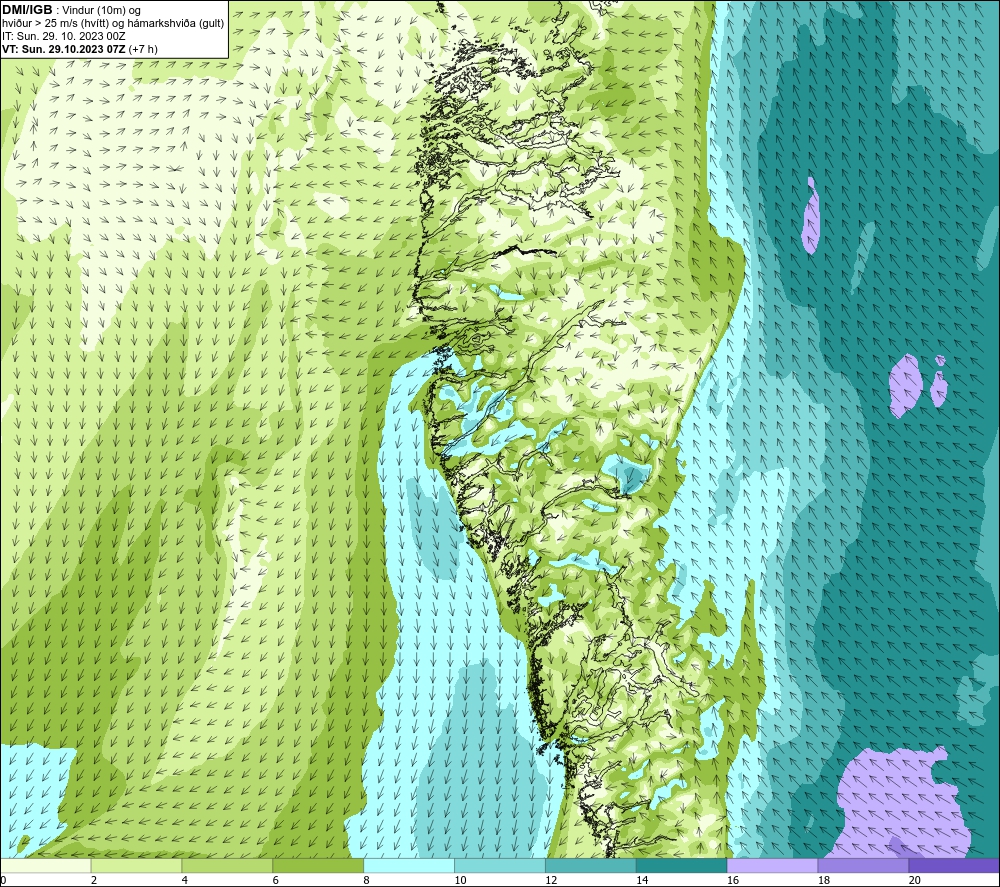This screenshot has height=887, width=1000.
Task: Select the dark teal 14–16 legend swatch
Action: (x=681, y=865)
